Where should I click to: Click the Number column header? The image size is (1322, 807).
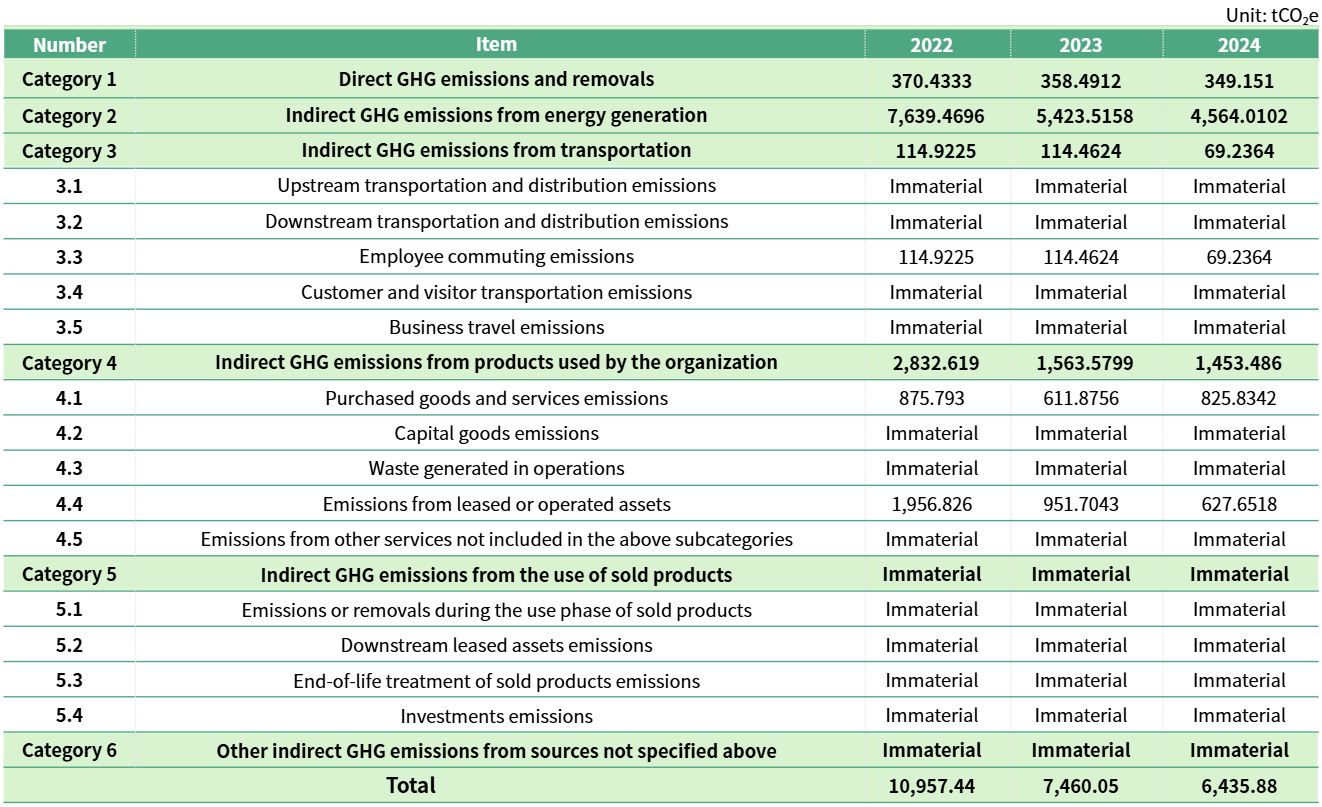point(69,44)
